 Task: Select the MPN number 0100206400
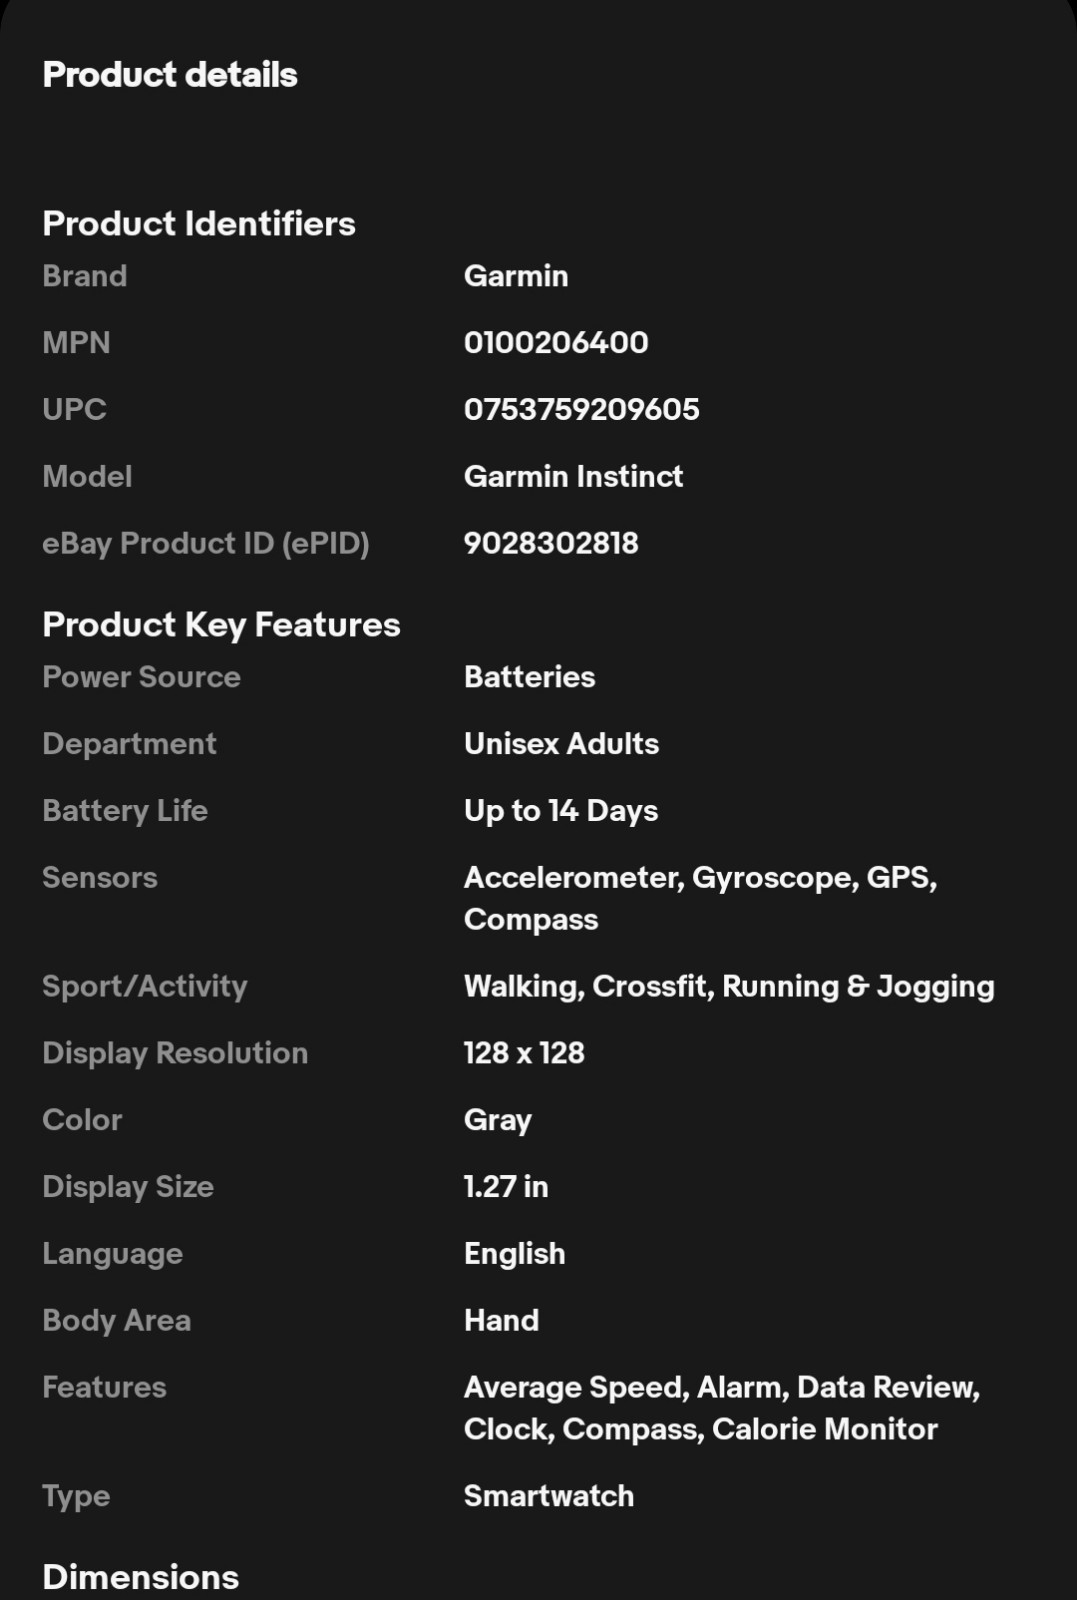pyautogui.click(x=556, y=343)
